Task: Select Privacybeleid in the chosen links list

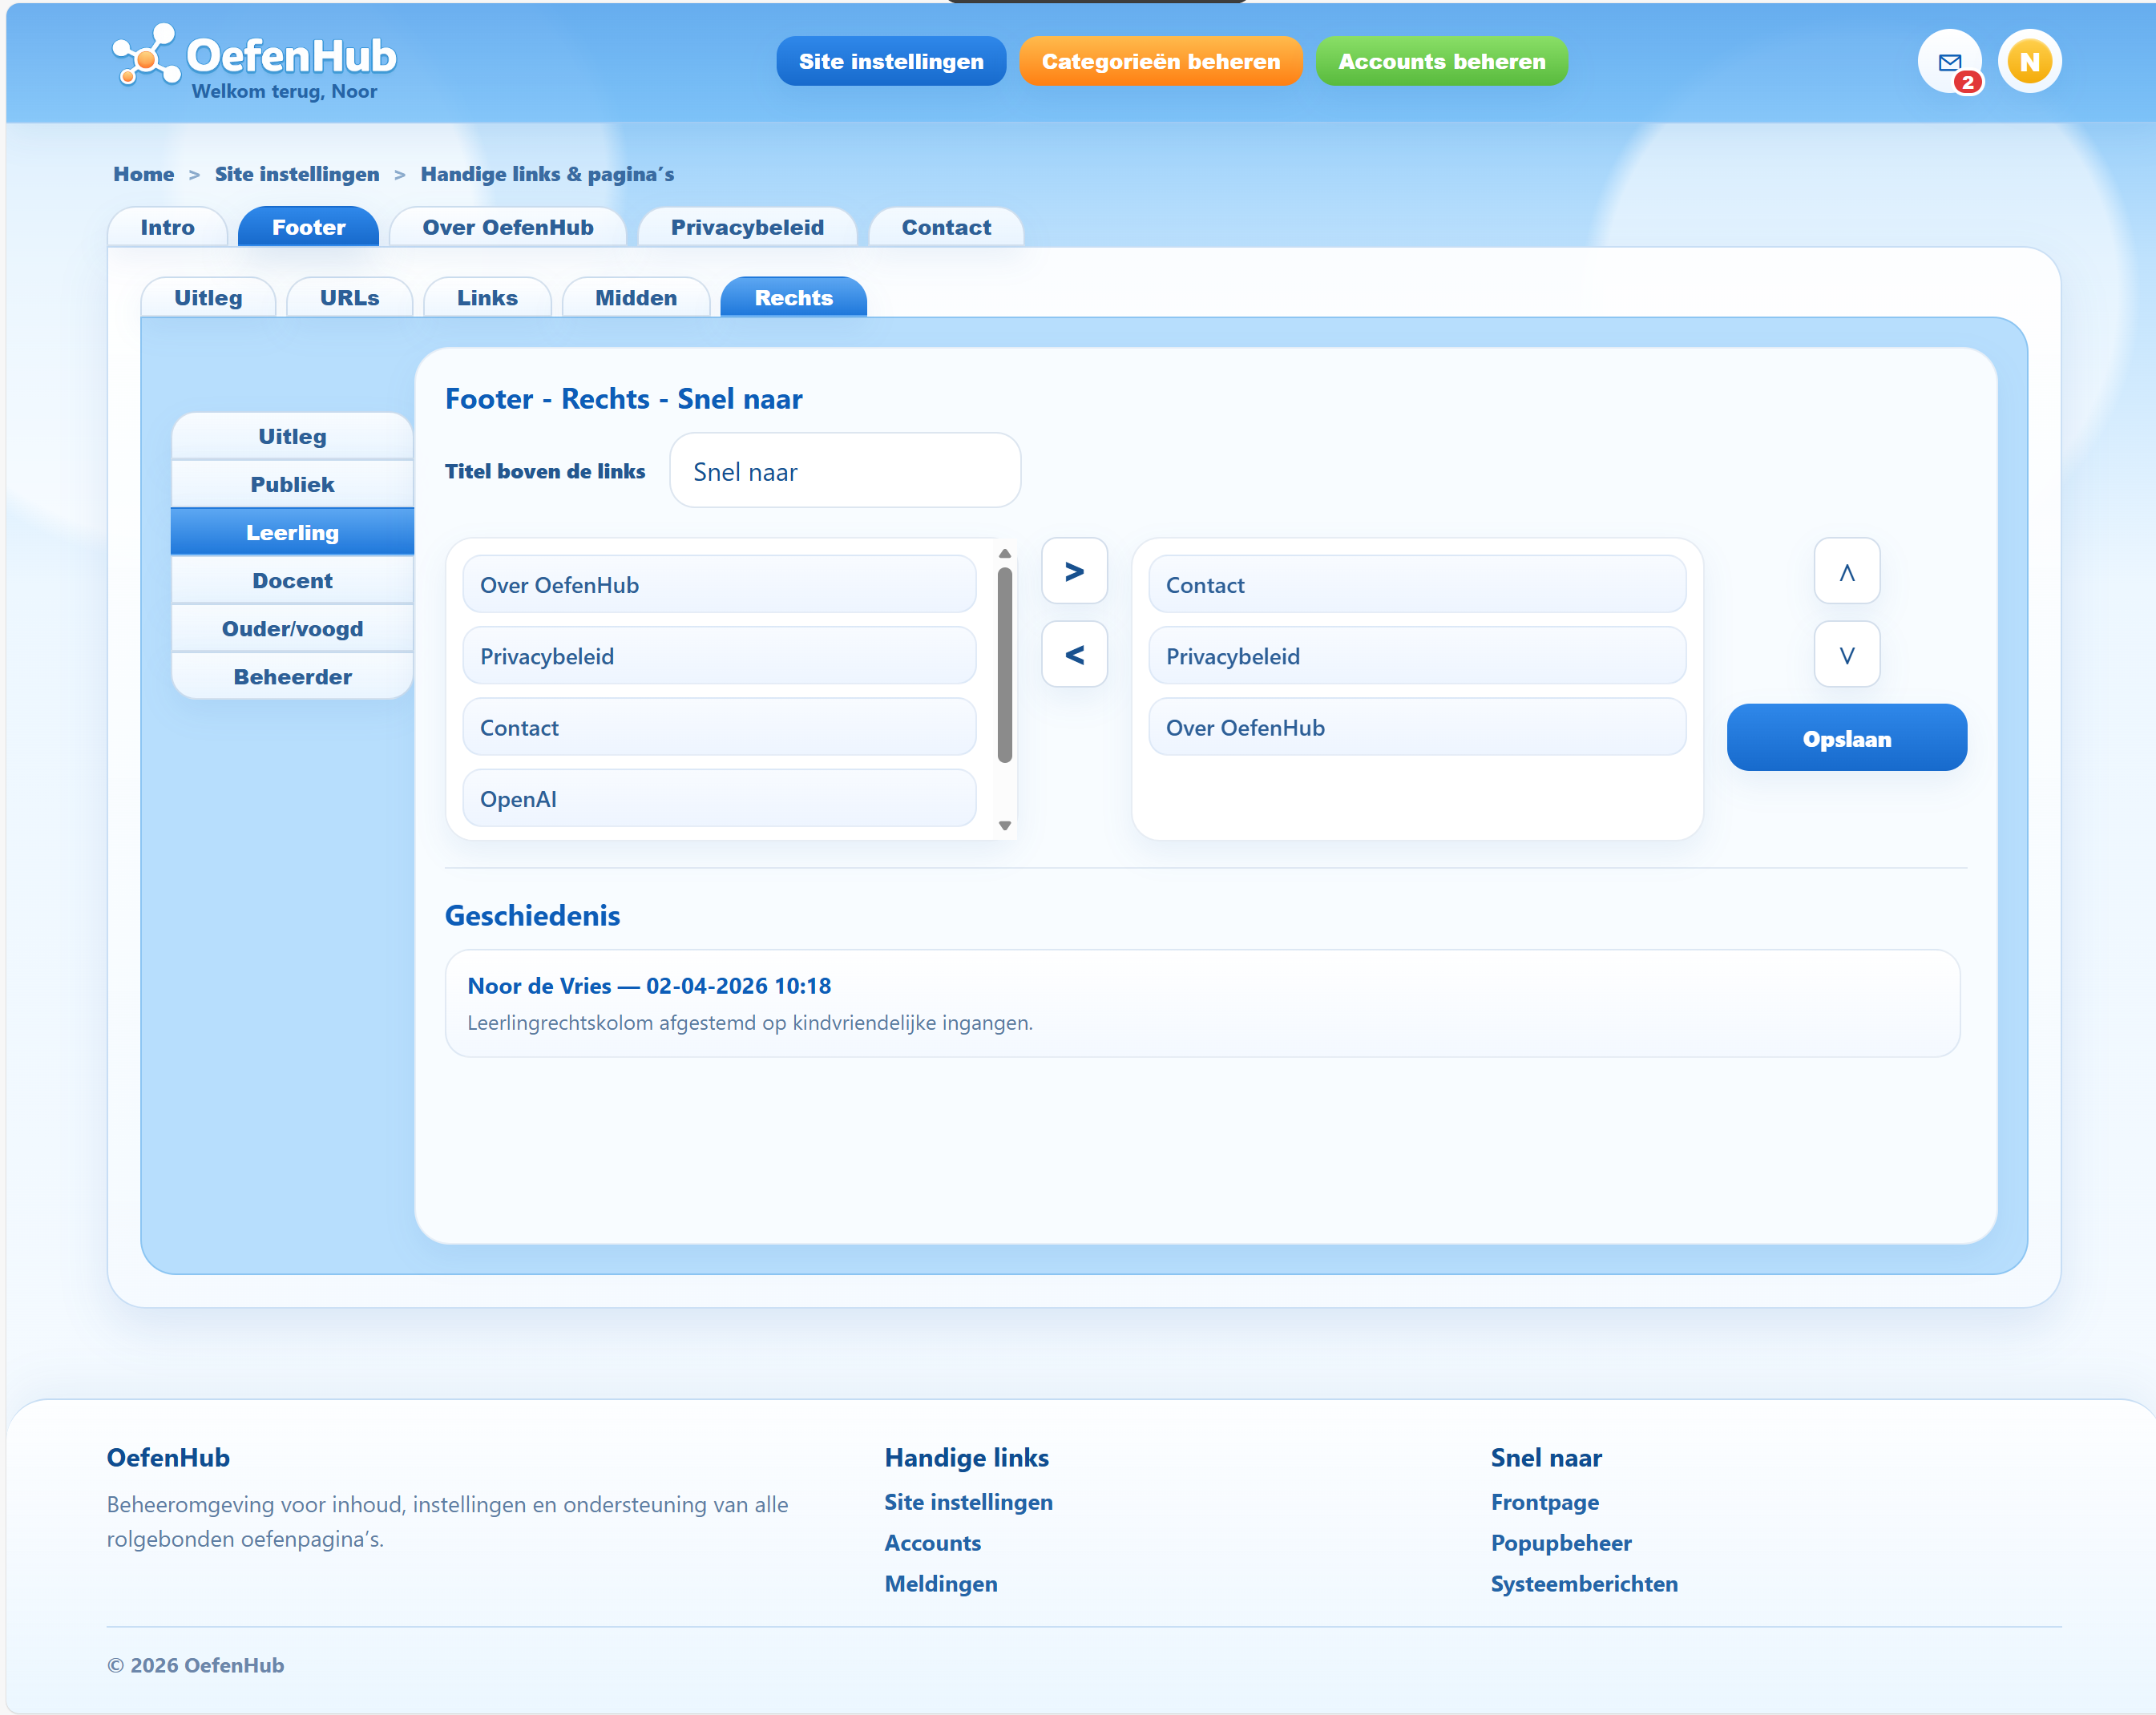Action: (x=1416, y=656)
